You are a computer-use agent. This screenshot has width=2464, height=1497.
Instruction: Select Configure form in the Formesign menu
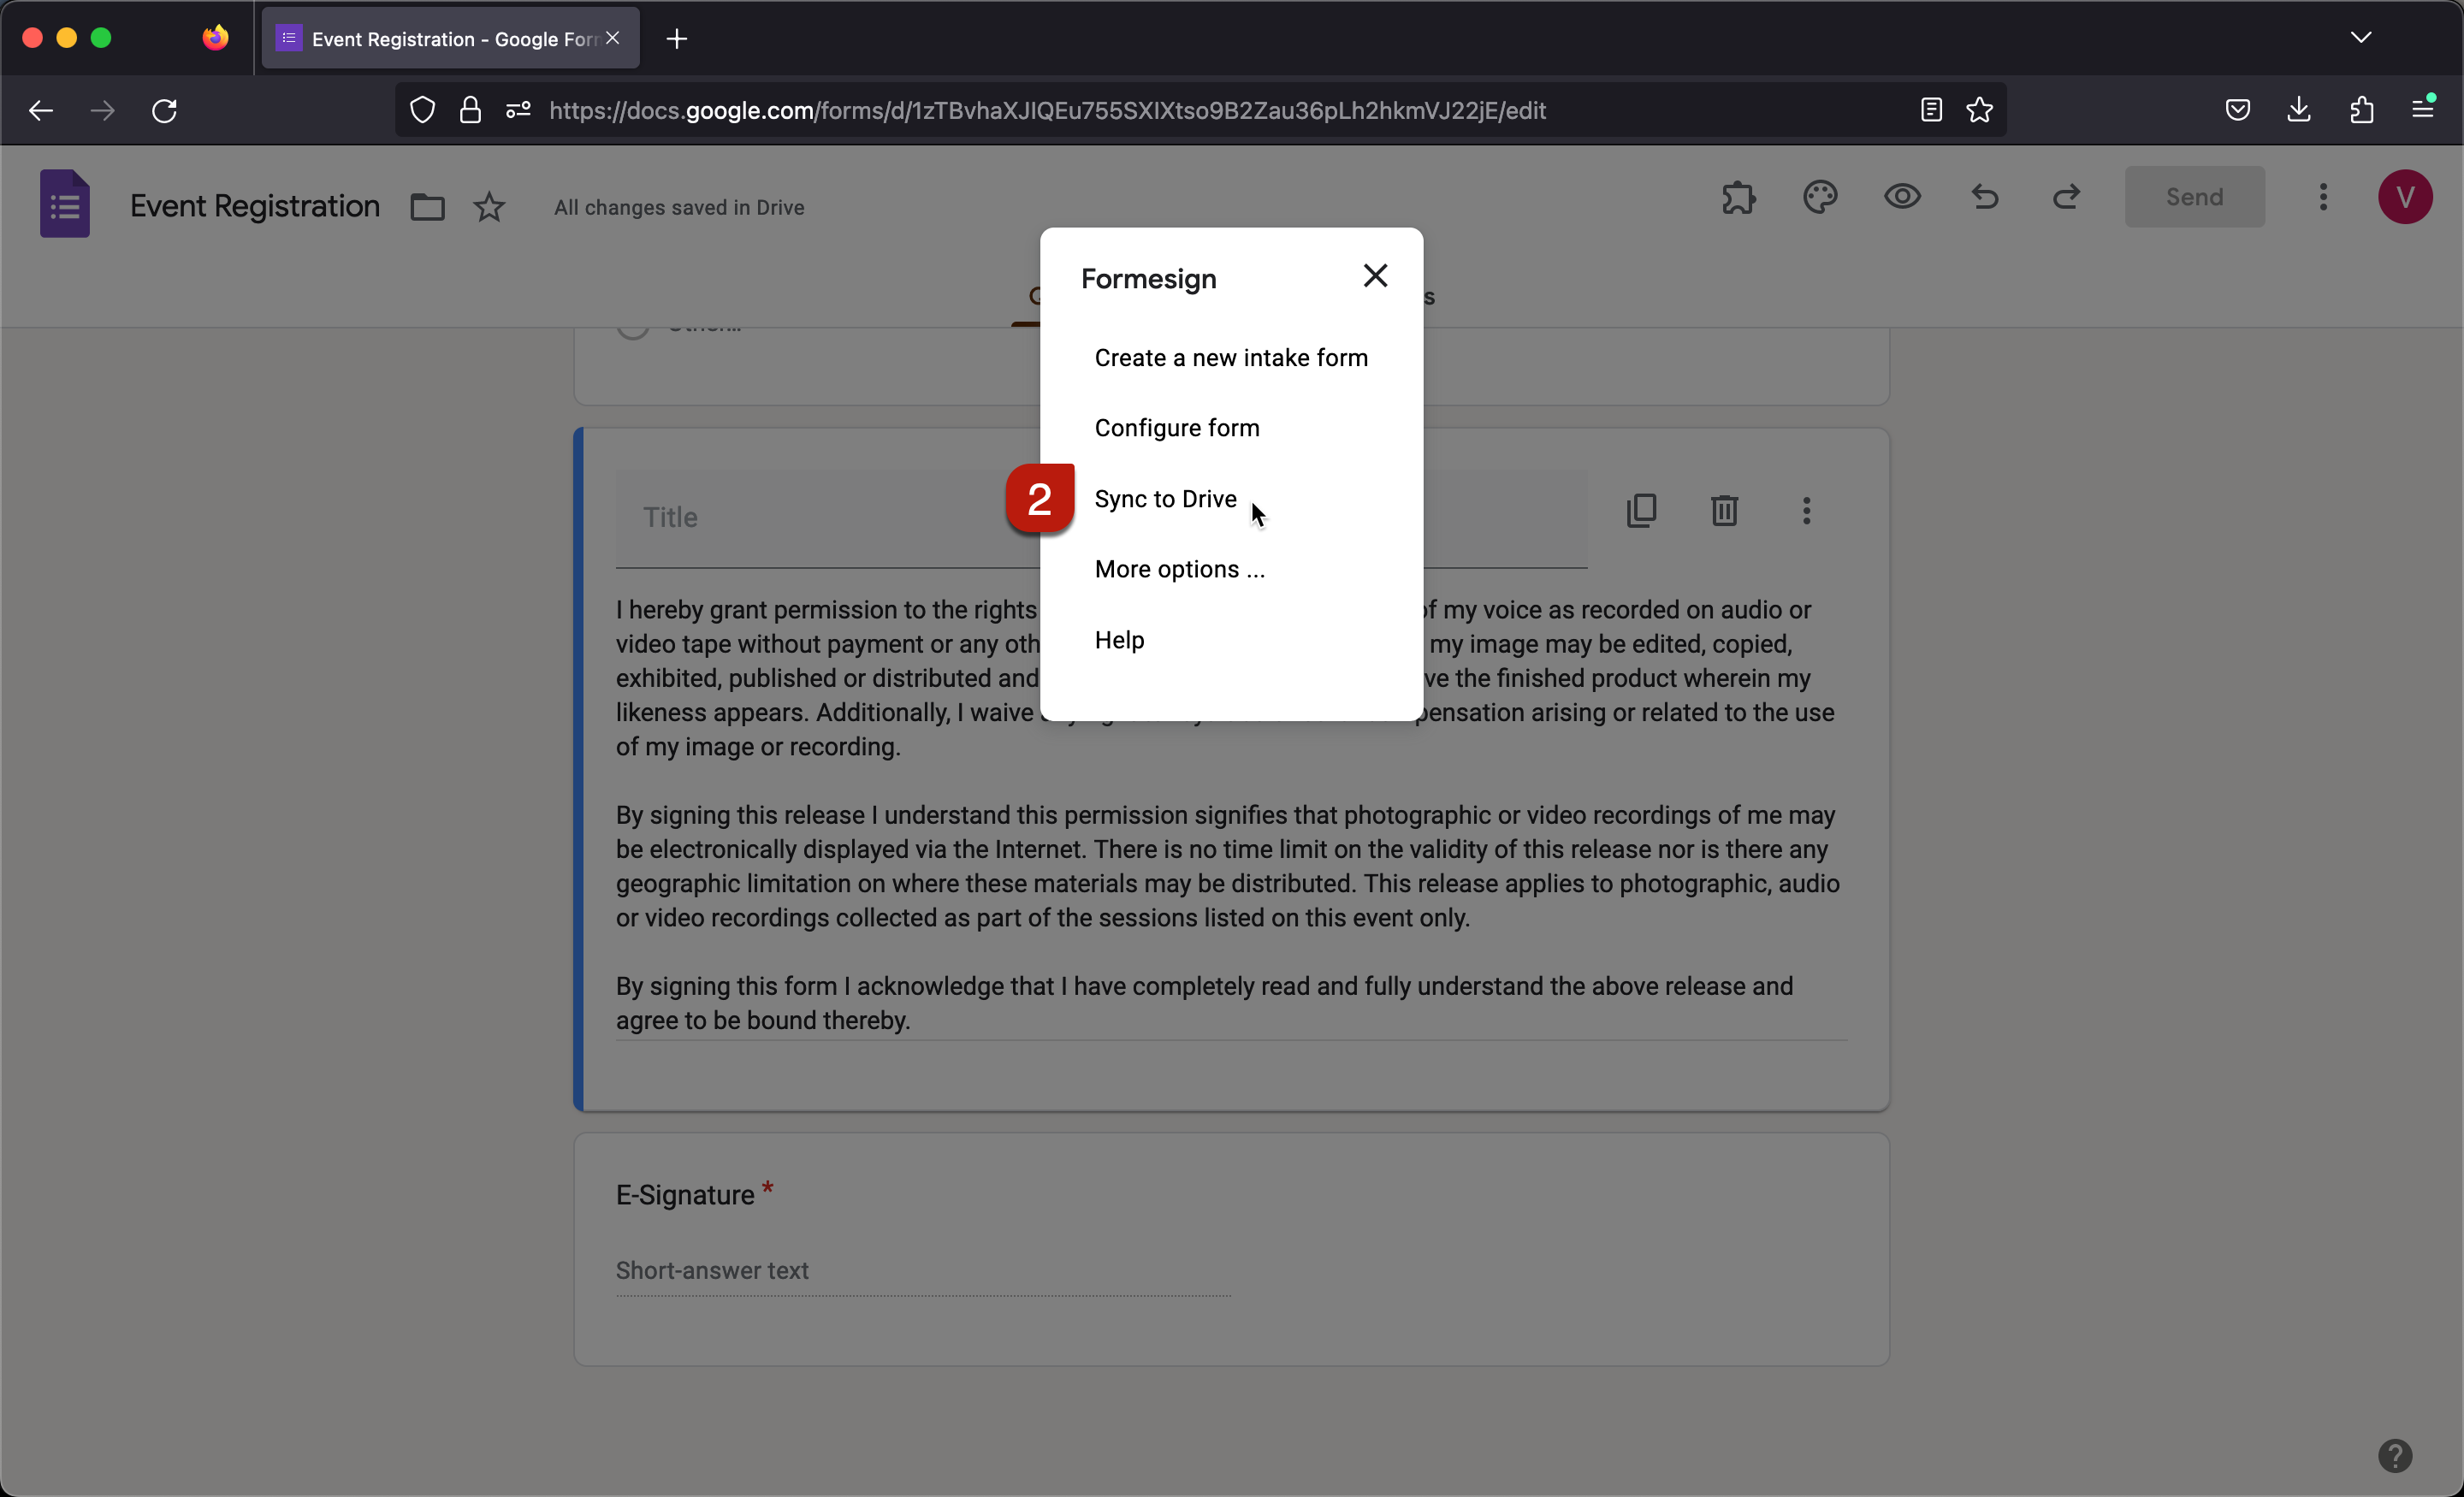1177,428
